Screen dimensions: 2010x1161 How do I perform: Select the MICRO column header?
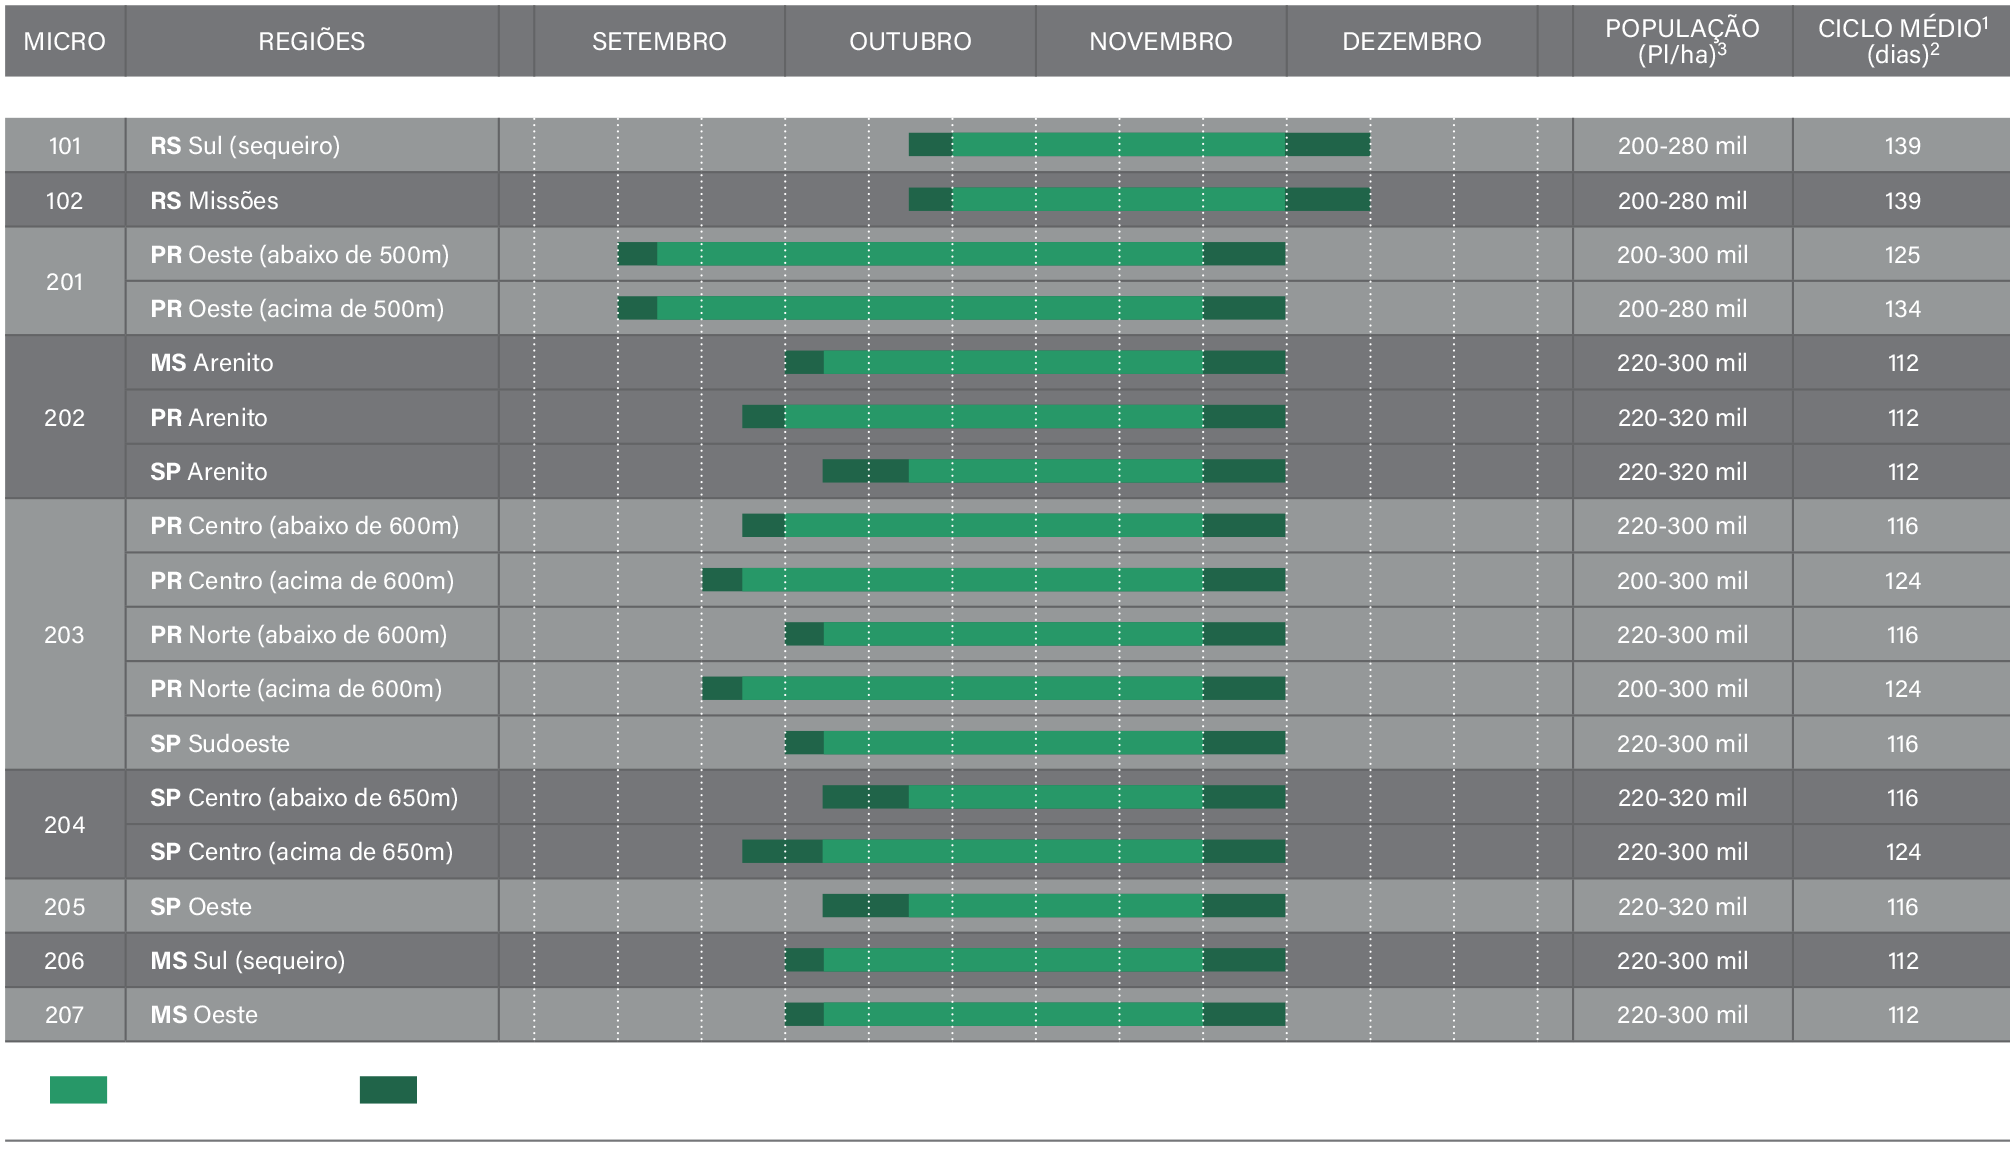tap(65, 41)
